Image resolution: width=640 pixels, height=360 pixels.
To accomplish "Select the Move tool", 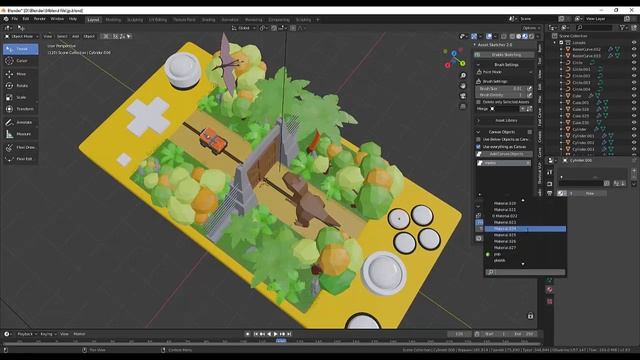I will click(x=20, y=74).
